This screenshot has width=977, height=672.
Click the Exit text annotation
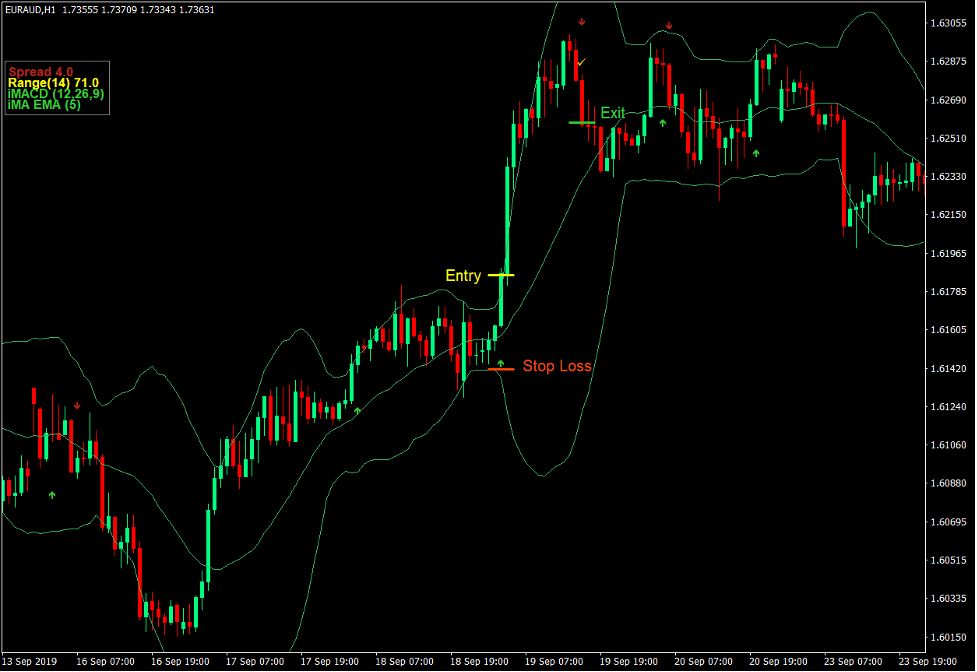tap(613, 112)
